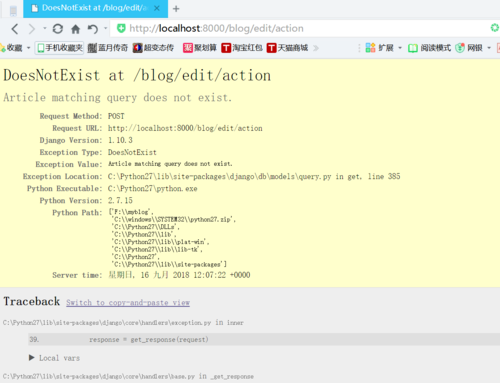Click the exception.py in inner traceback path
The width and height of the screenshot is (500, 383).
pos(123,322)
